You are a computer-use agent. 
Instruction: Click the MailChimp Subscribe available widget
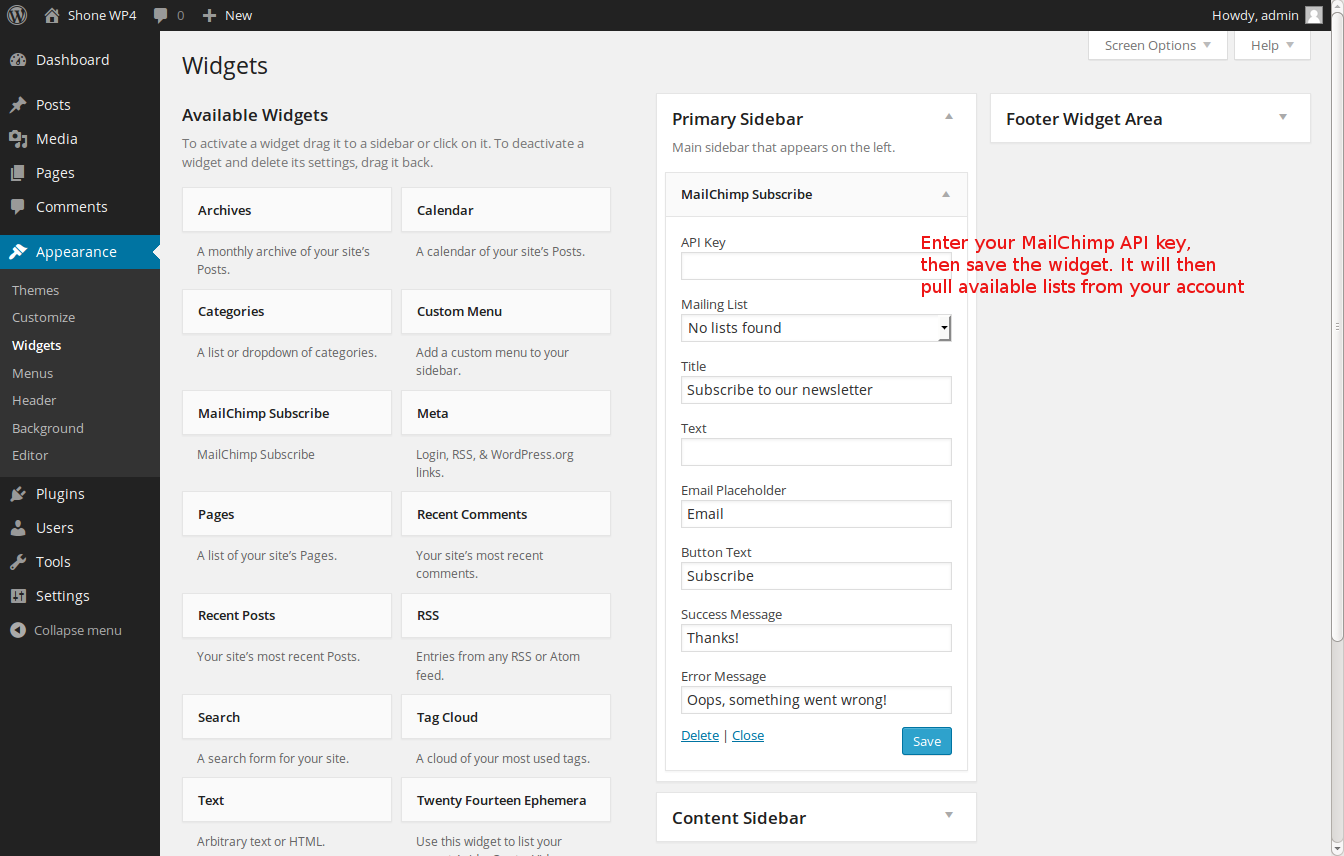[287, 413]
